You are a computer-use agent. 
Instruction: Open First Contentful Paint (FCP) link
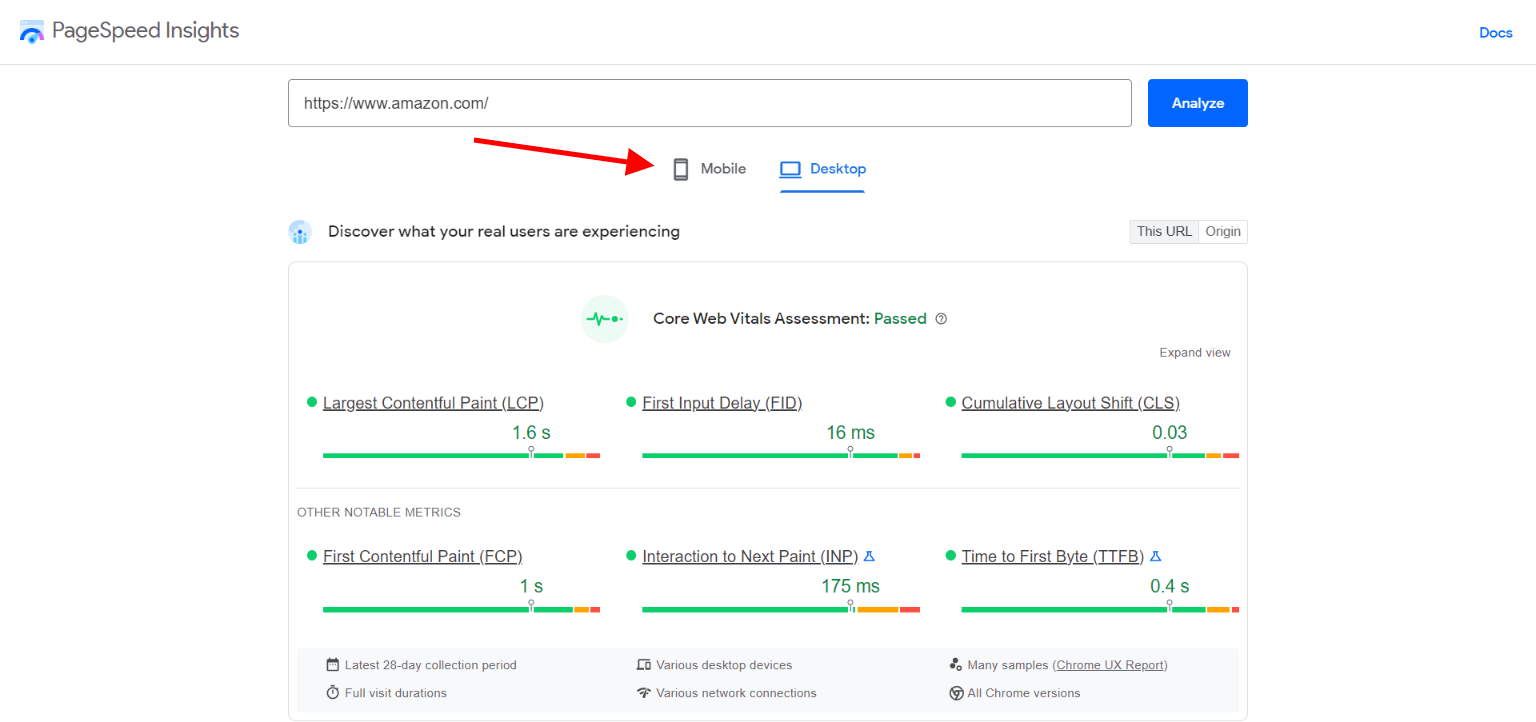(422, 556)
